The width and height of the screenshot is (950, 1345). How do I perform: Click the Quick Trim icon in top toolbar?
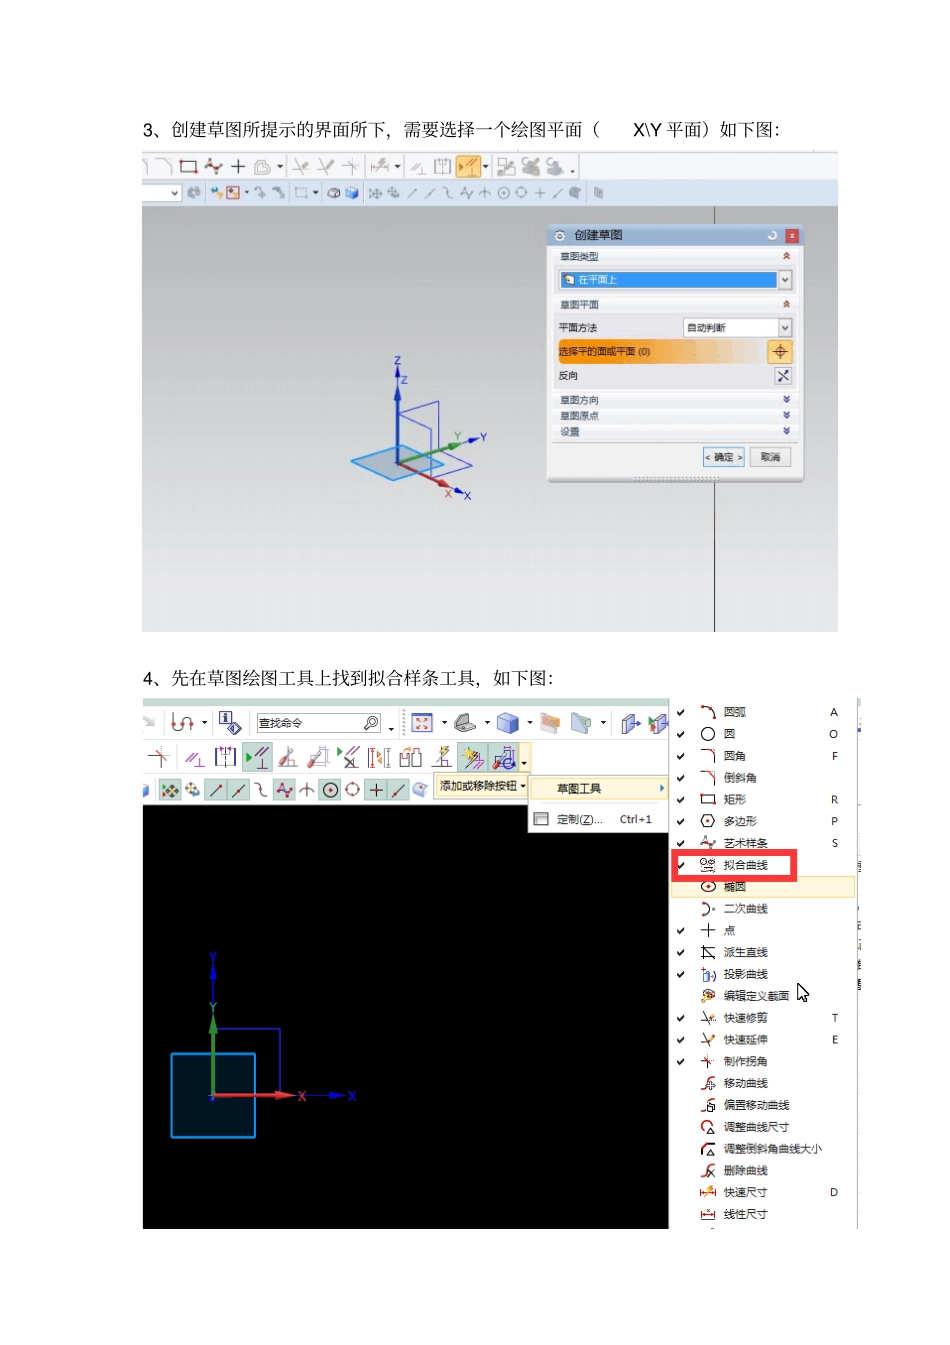coord(300,166)
